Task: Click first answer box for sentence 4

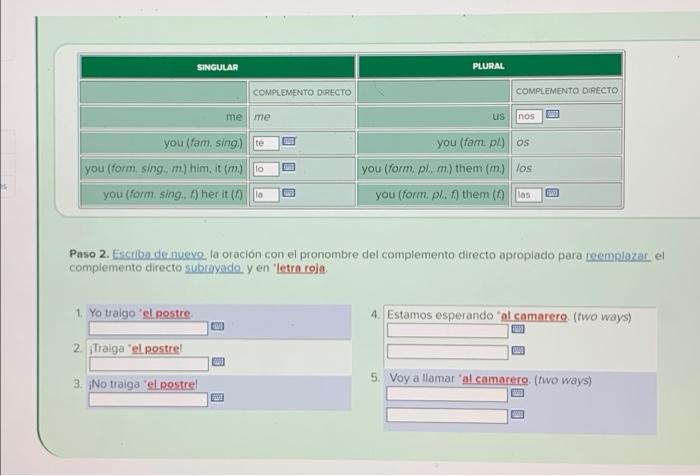Action: click(447, 330)
